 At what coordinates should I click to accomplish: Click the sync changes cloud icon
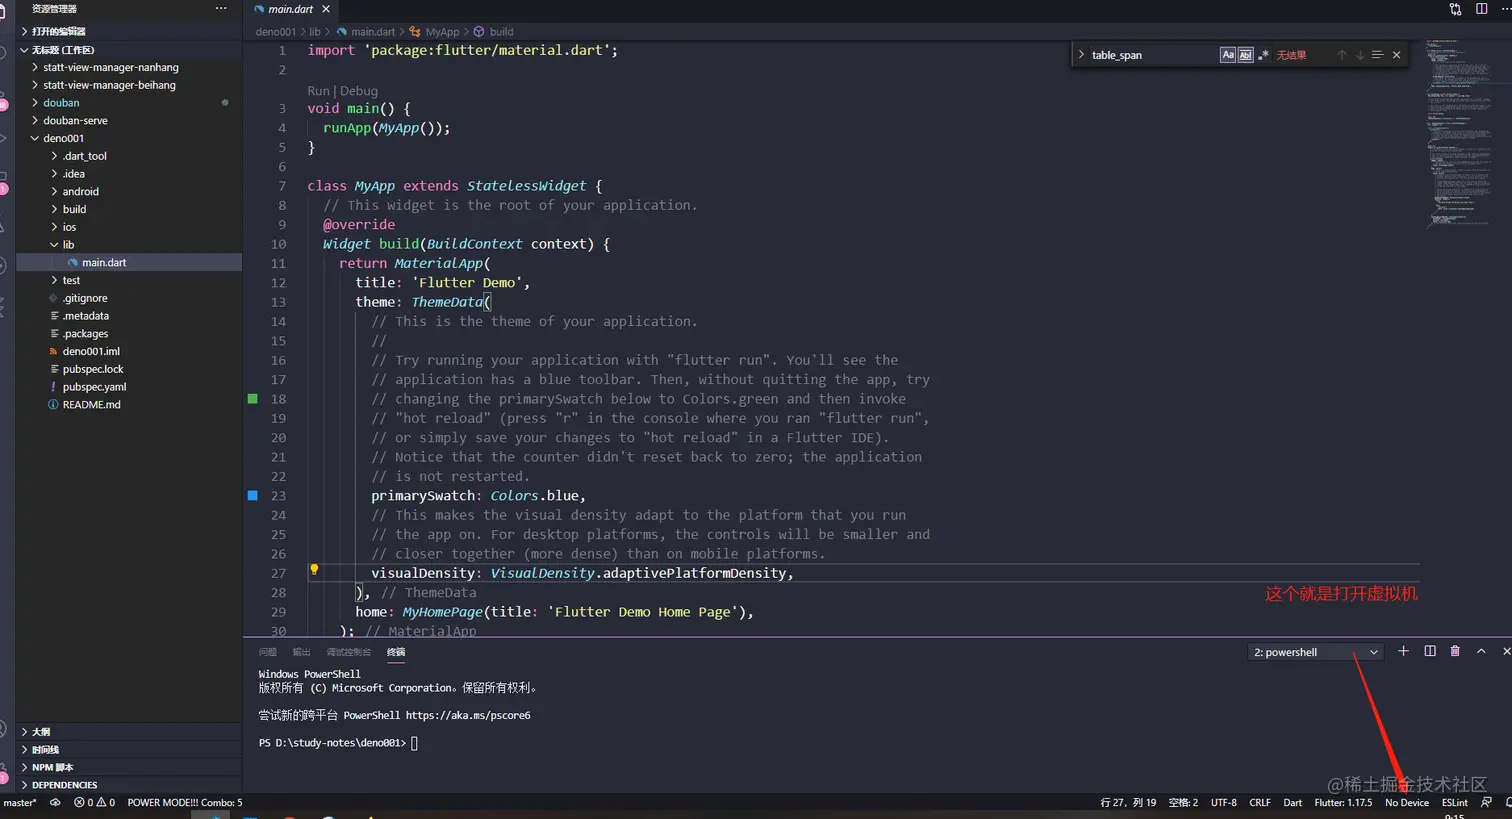point(55,803)
